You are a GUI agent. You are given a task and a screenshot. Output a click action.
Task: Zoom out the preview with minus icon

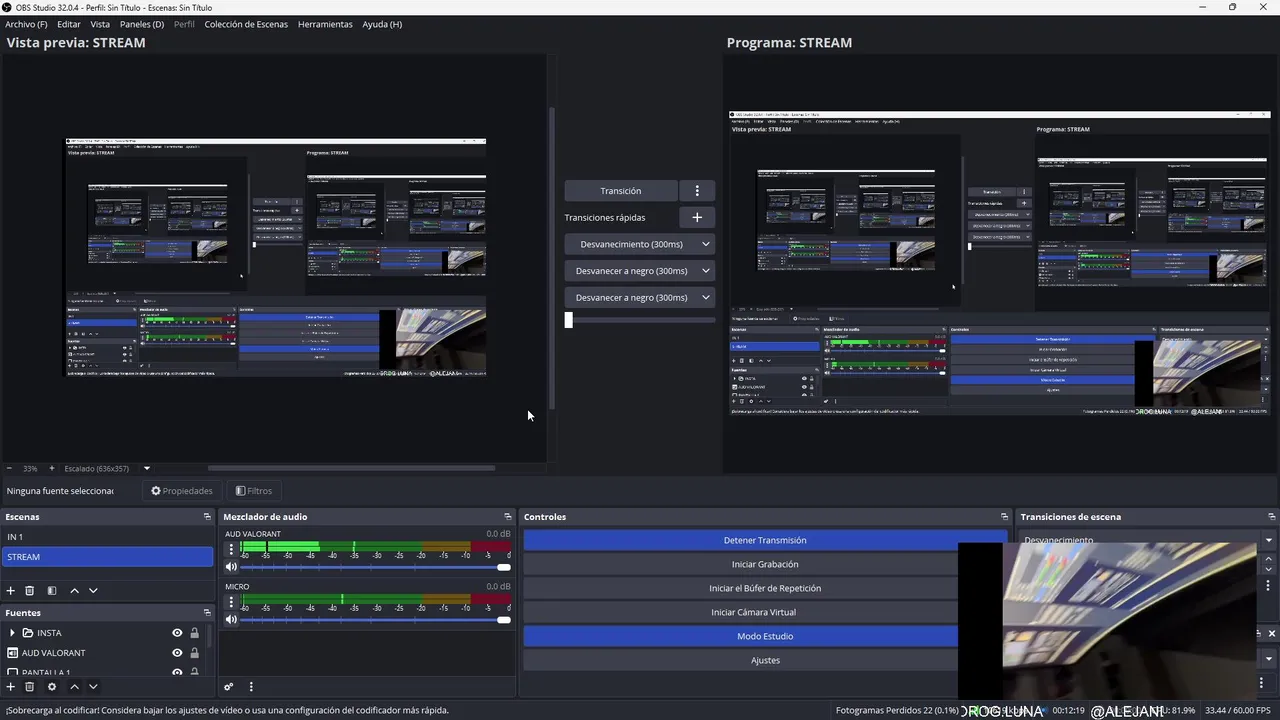(9, 468)
